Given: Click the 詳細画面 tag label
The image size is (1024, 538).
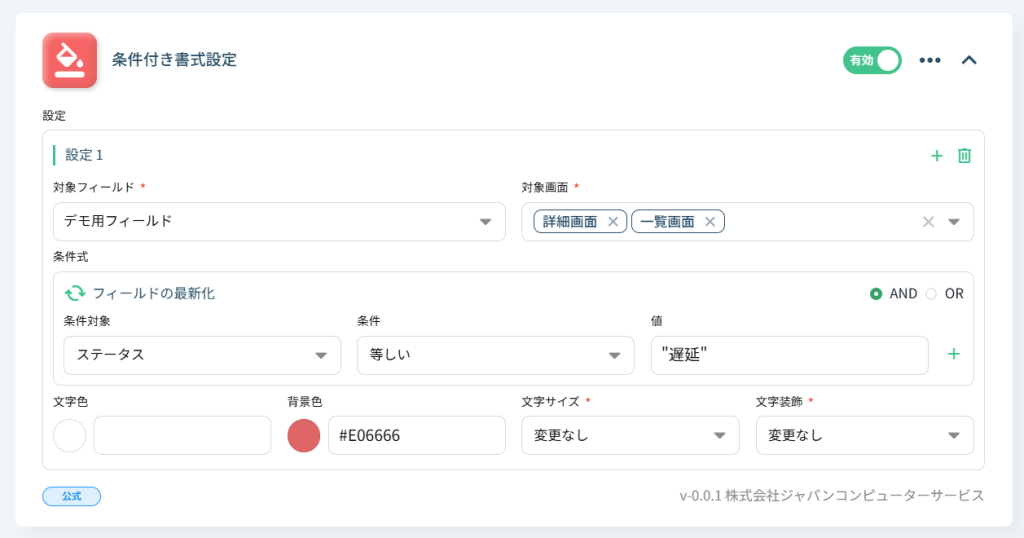Looking at the screenshot, I should click(x=570, y=221).
